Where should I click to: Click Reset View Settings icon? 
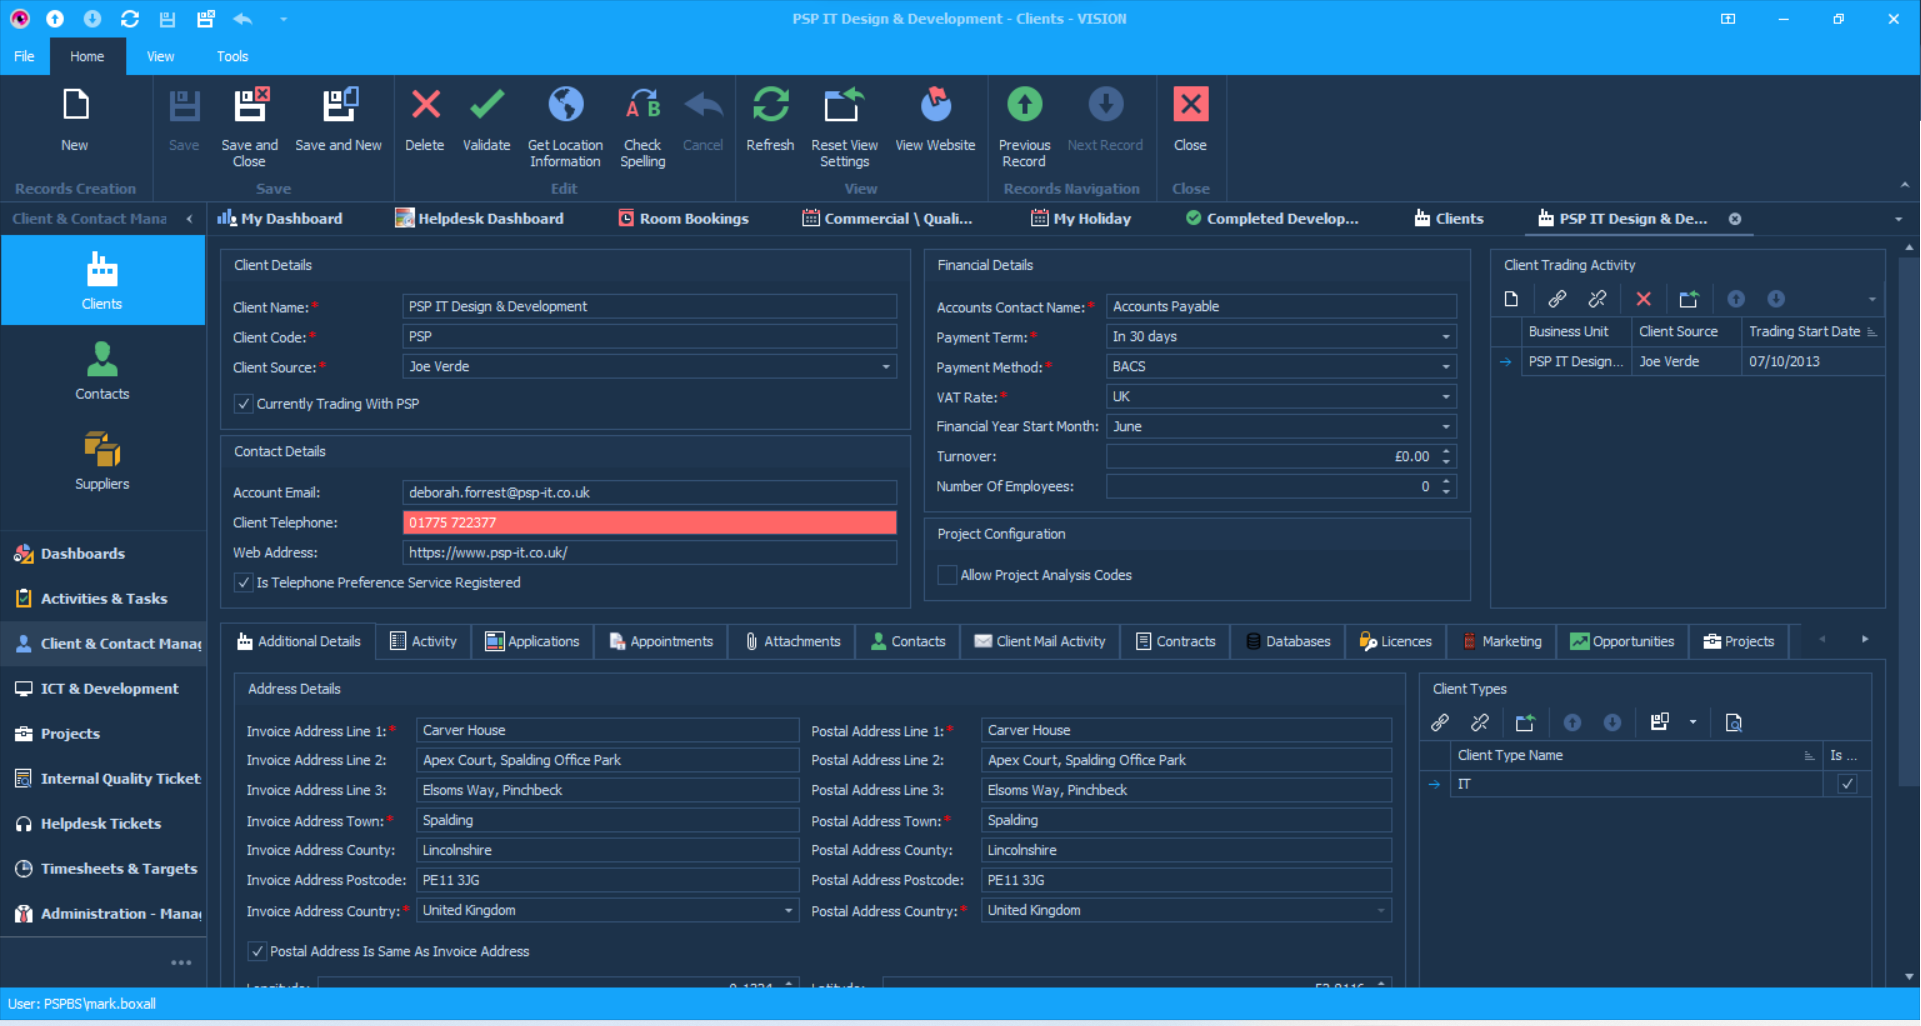(844, 105)
